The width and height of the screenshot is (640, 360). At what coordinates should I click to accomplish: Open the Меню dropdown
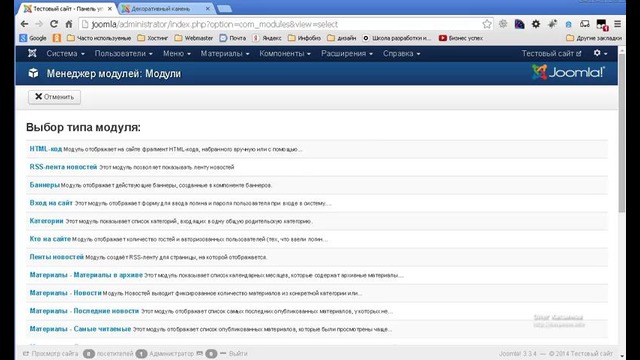(x=176, y=53)
